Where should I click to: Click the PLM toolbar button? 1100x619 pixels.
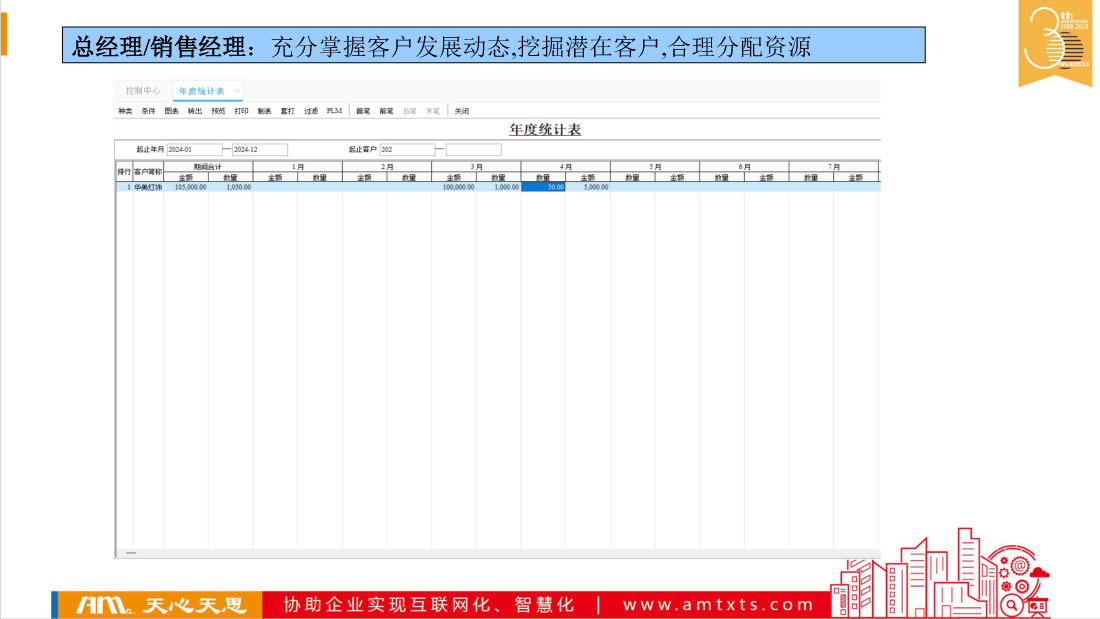[334, 111]
